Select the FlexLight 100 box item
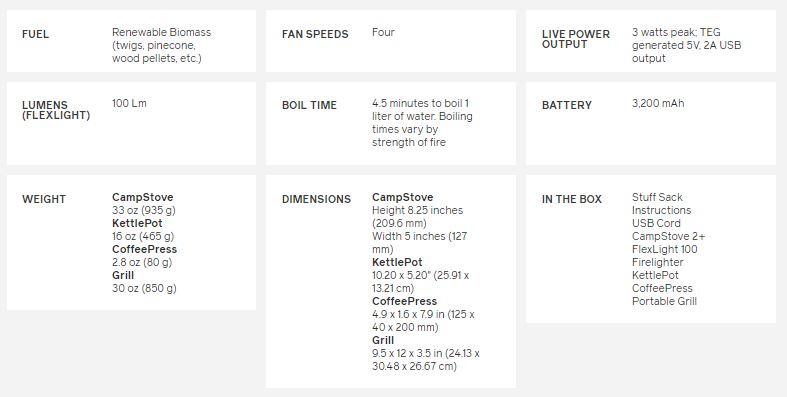 pyautogui.click(x=665, y=249)
